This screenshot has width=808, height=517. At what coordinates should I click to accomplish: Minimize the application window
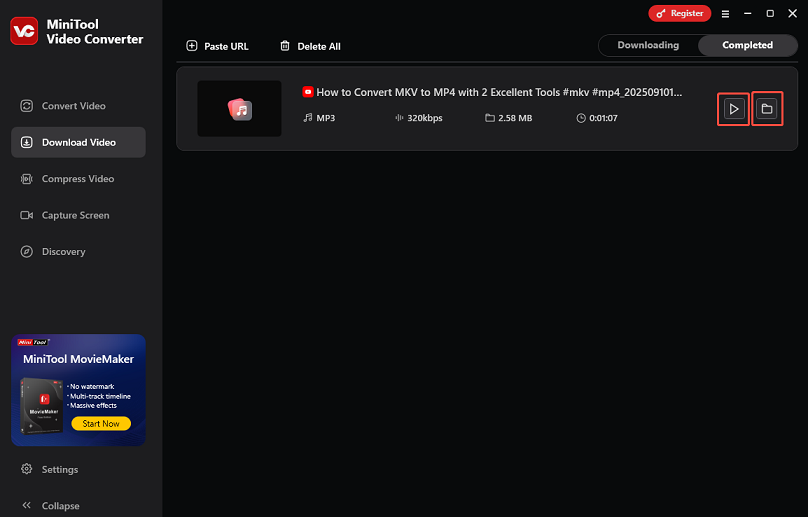click(x=748, y=13)
